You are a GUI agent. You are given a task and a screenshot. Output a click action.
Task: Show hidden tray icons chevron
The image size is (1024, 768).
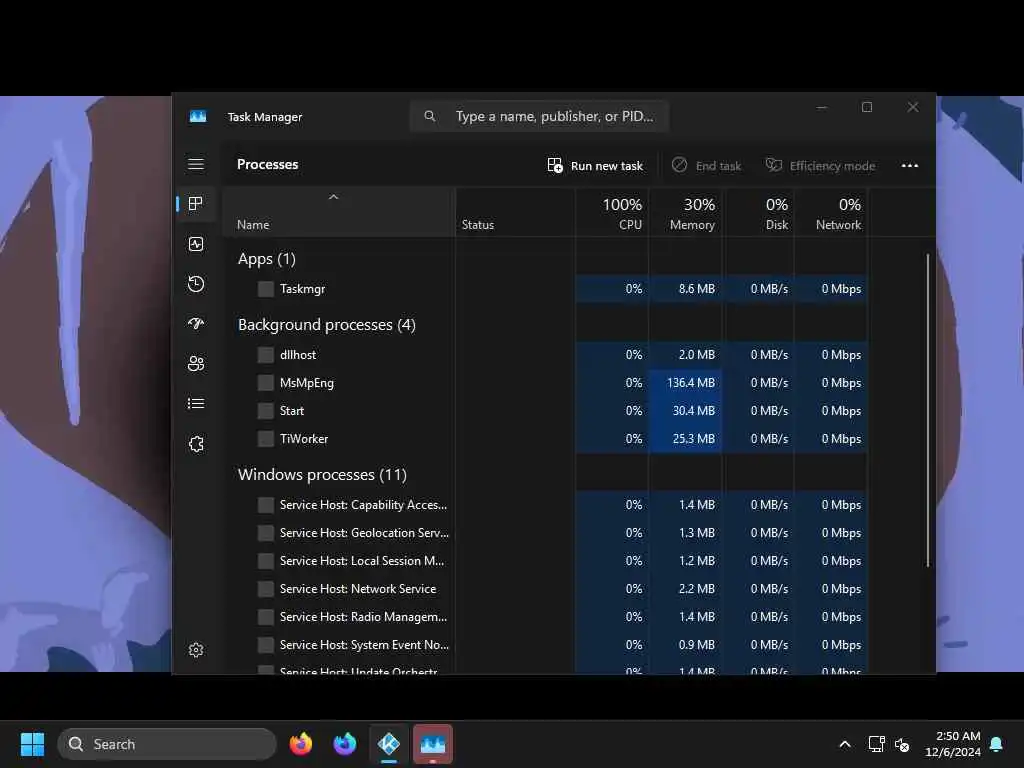(844, 744)
